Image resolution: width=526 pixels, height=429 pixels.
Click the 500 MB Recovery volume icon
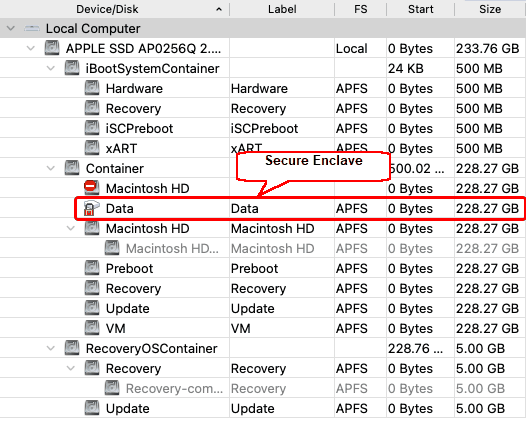[92, 108]
